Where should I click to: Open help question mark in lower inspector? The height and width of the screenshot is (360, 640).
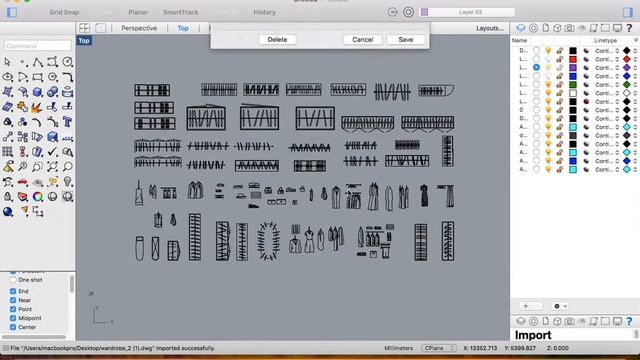coord(629,321)
